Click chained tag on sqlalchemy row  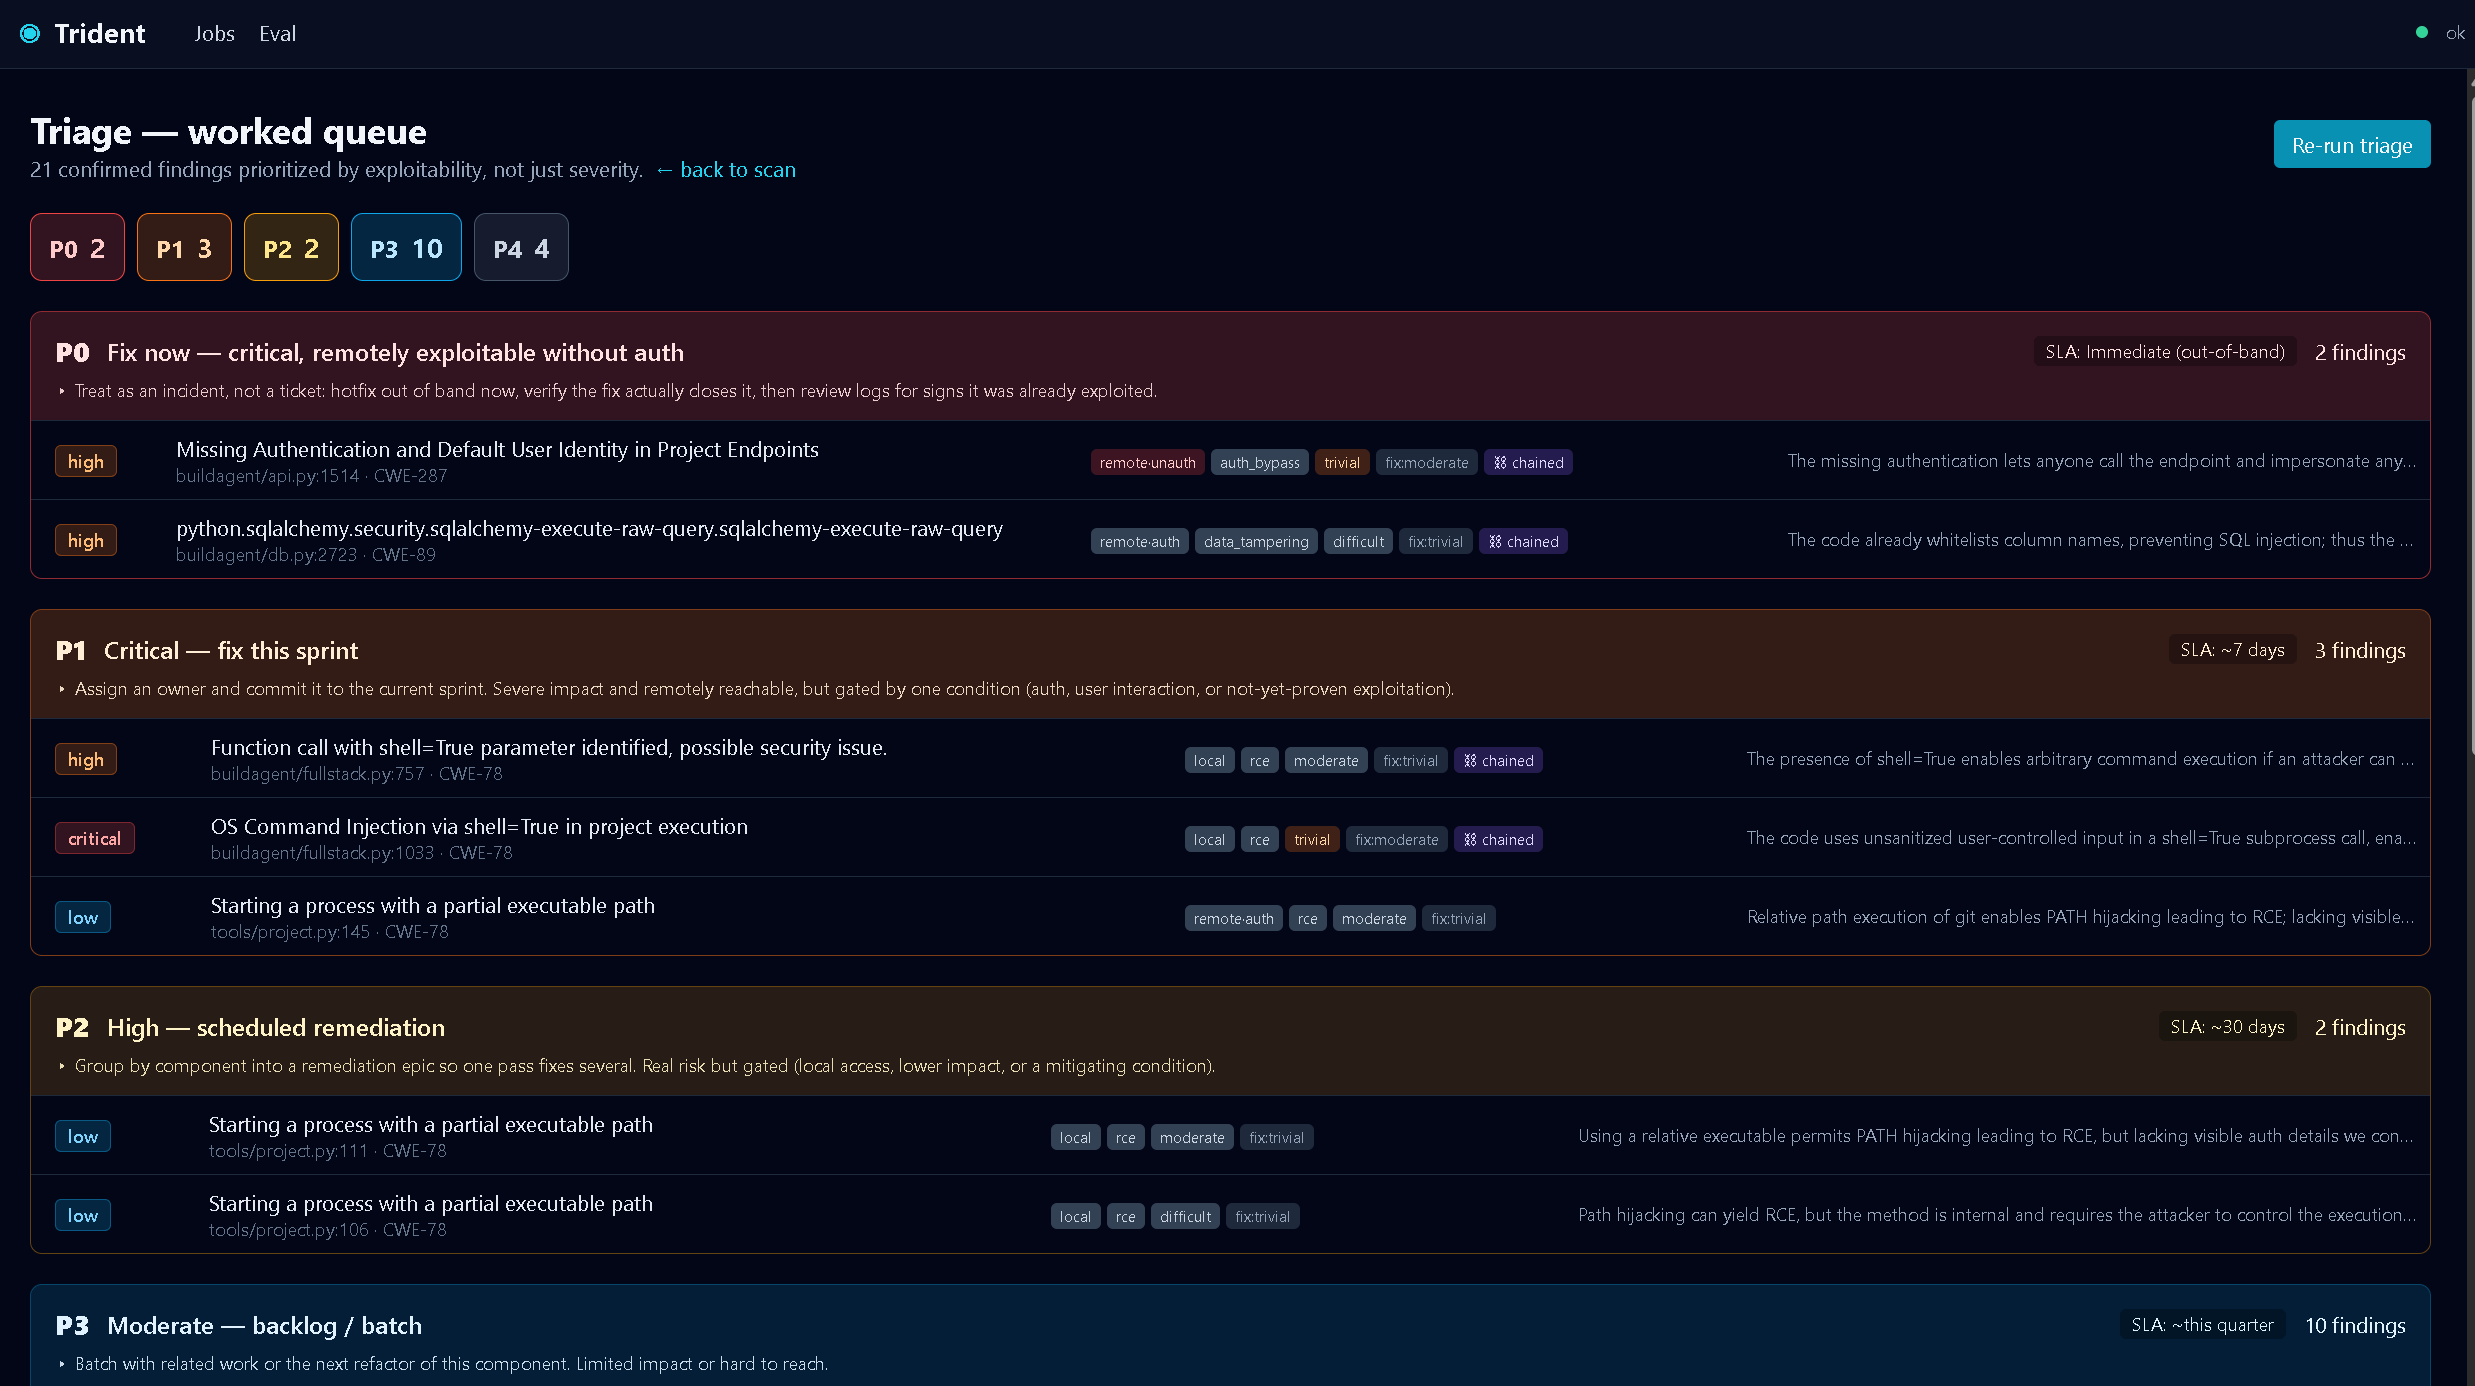pyautogui.click(x=1522, y=541)
